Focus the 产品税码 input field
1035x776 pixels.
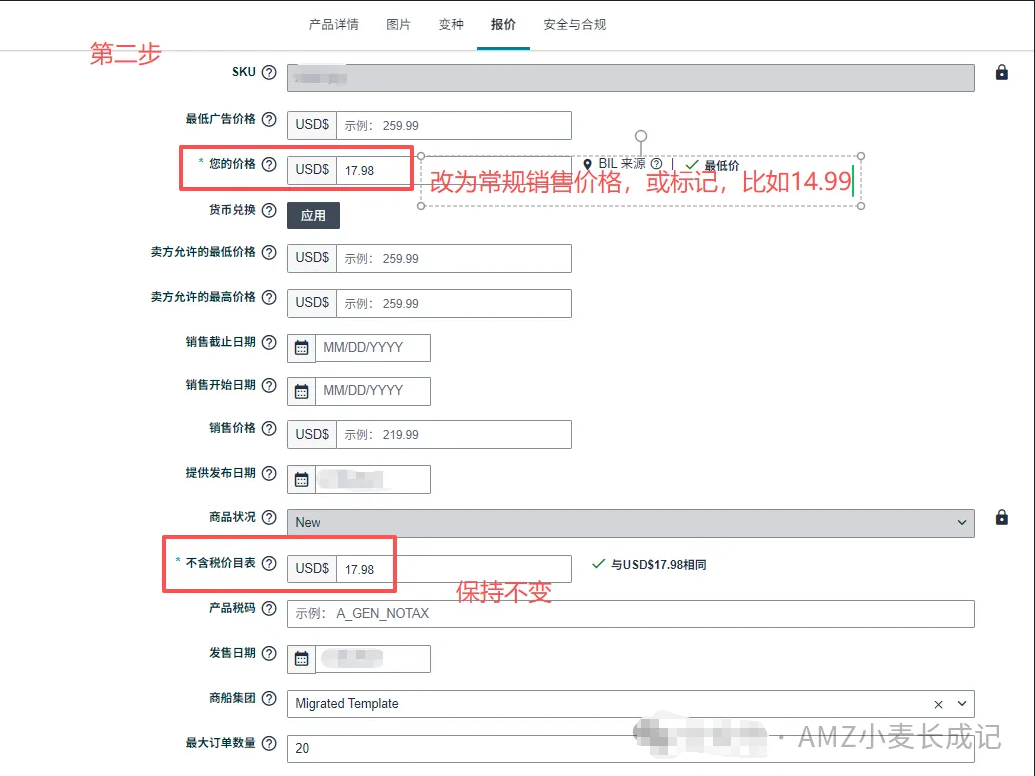tap(630, 614)
